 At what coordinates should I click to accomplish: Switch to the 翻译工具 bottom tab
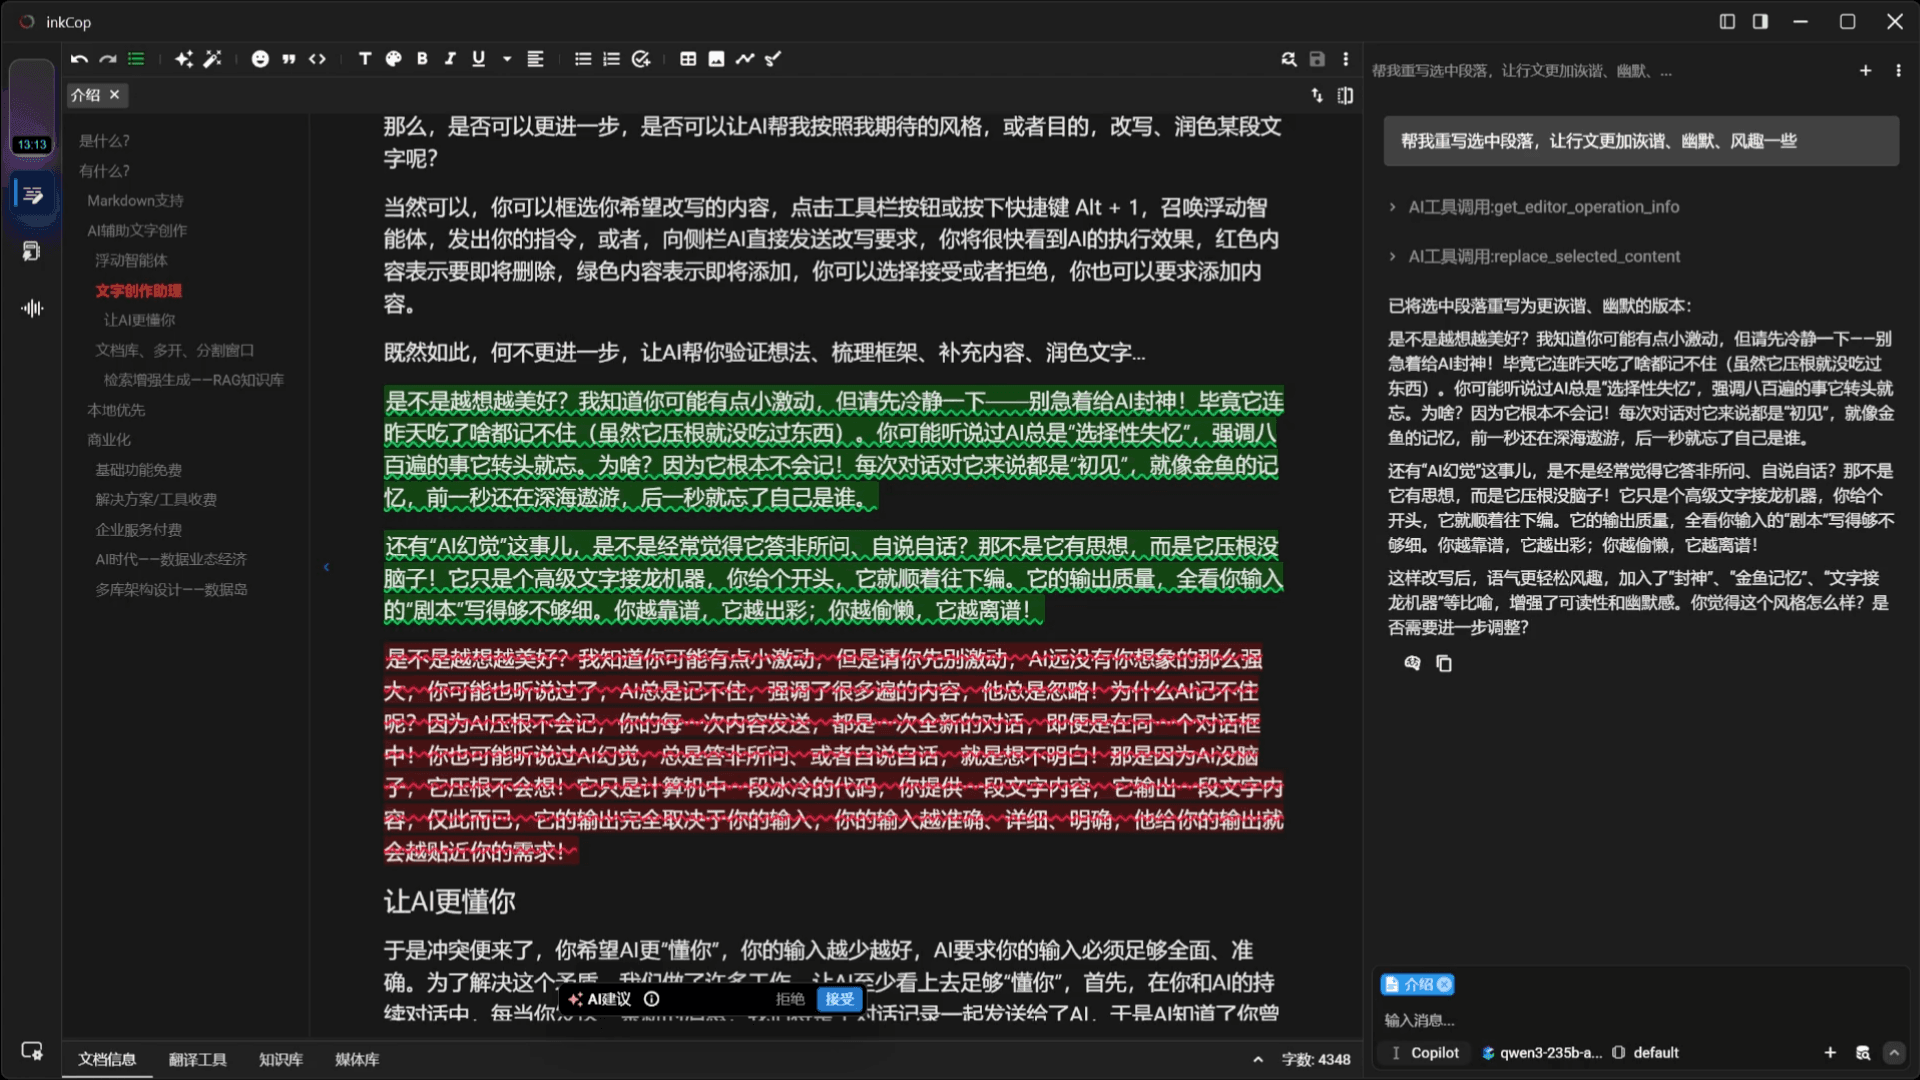[x=197, y=1059]
